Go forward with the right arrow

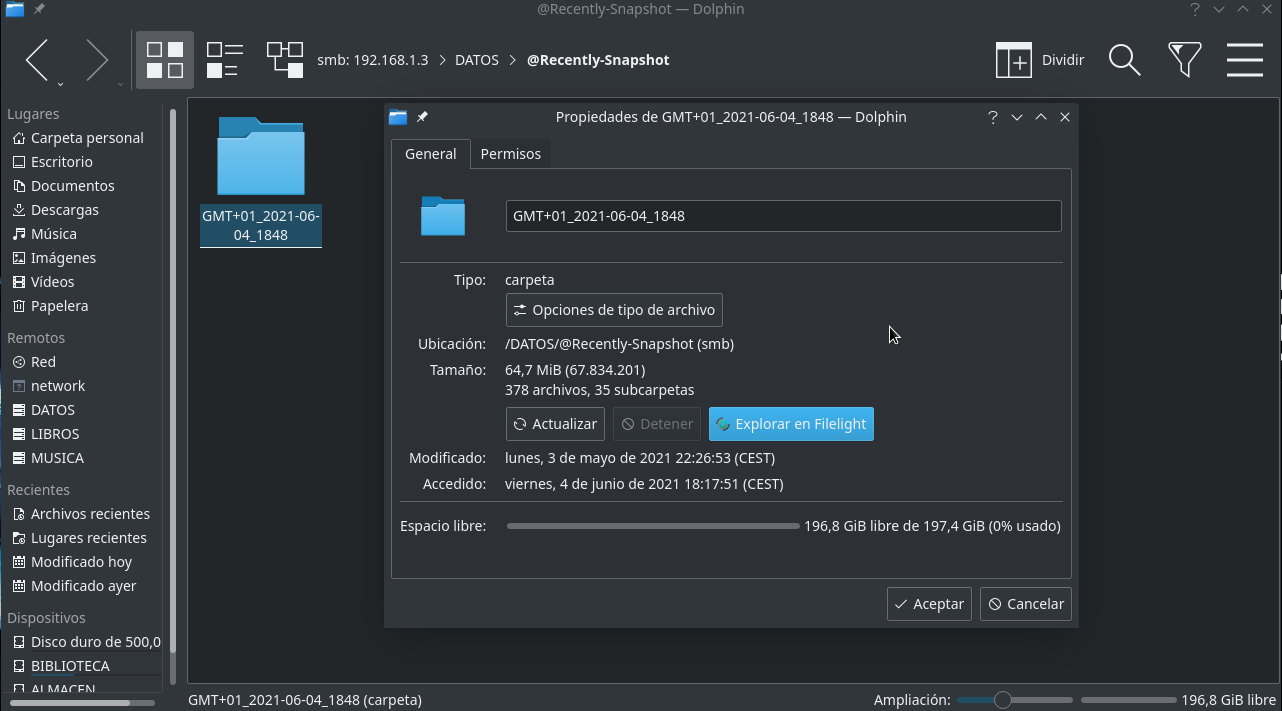click(x=97, y=60)
